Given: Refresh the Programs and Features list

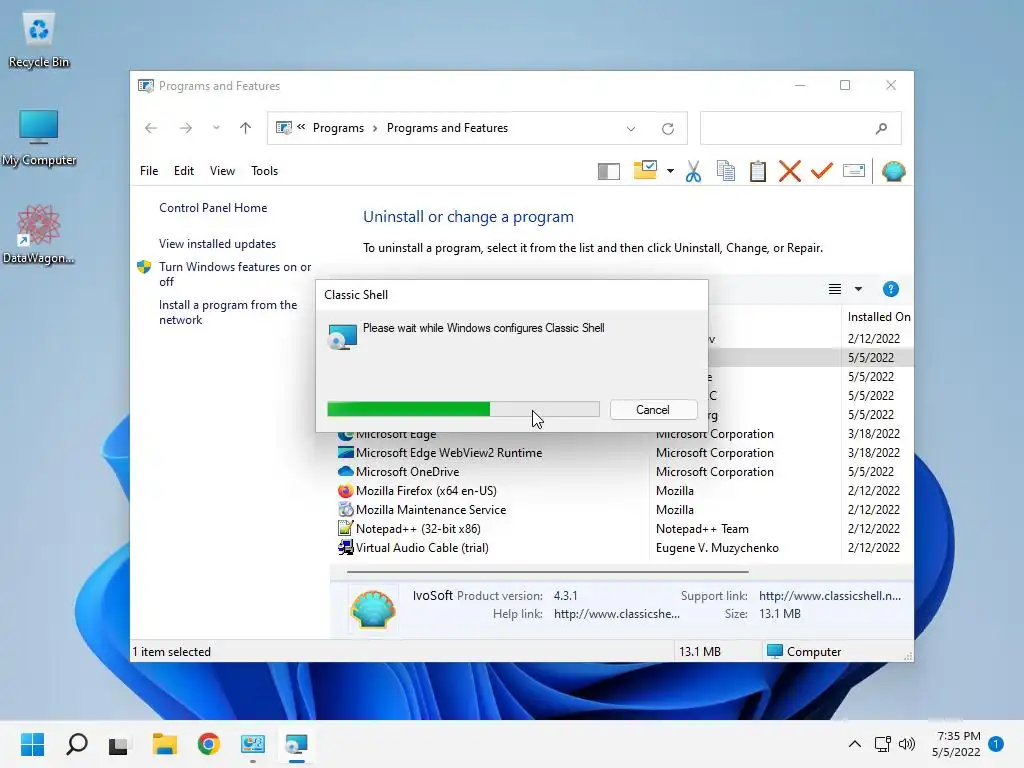Looking at the screenshot, I should click(667, 129).
